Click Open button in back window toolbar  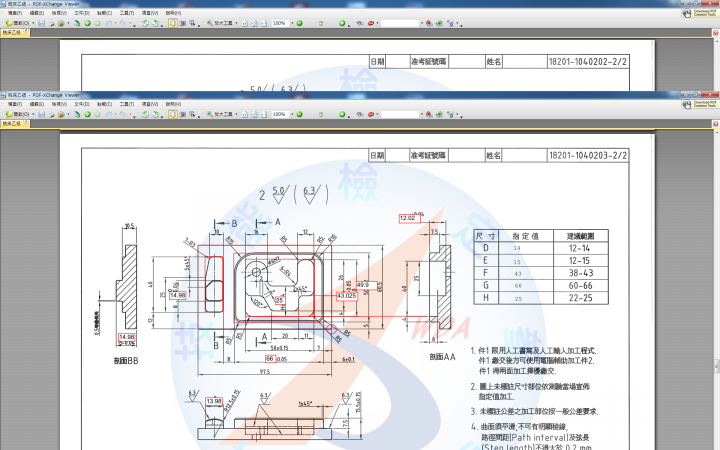[18, 23]
